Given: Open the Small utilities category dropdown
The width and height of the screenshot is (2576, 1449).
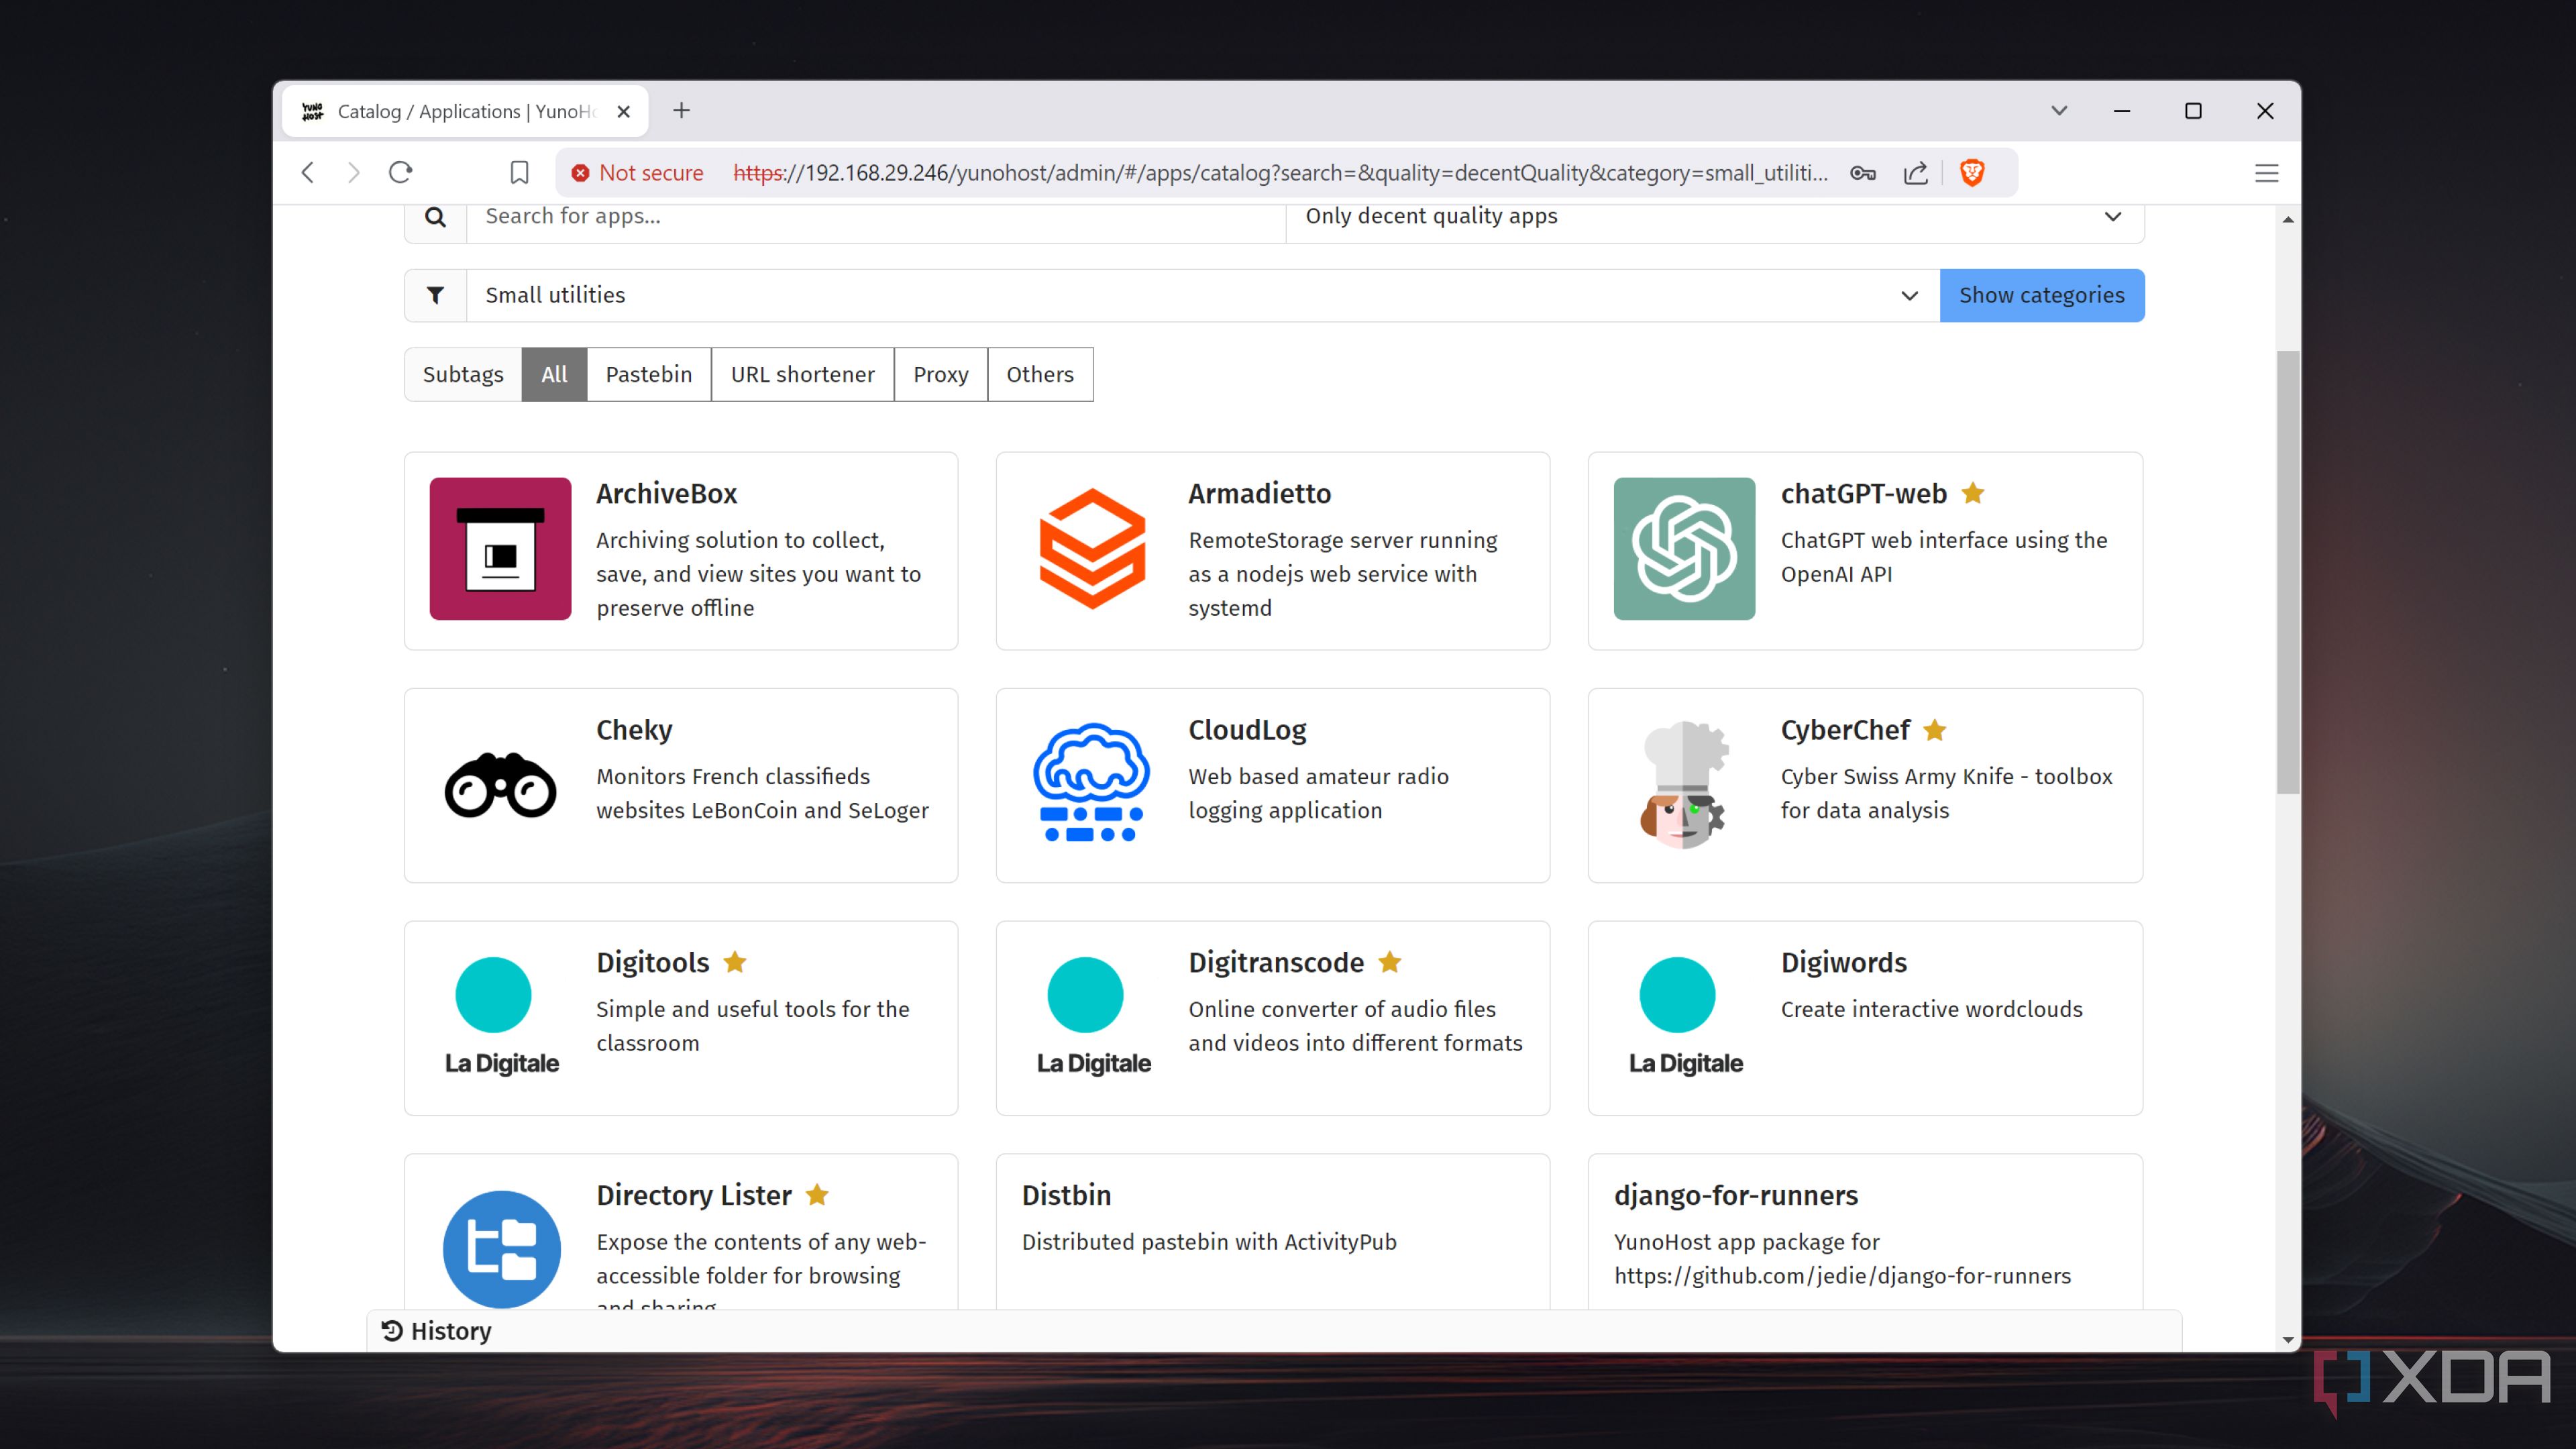Looking at the screenshot, I should (1203, 295).
